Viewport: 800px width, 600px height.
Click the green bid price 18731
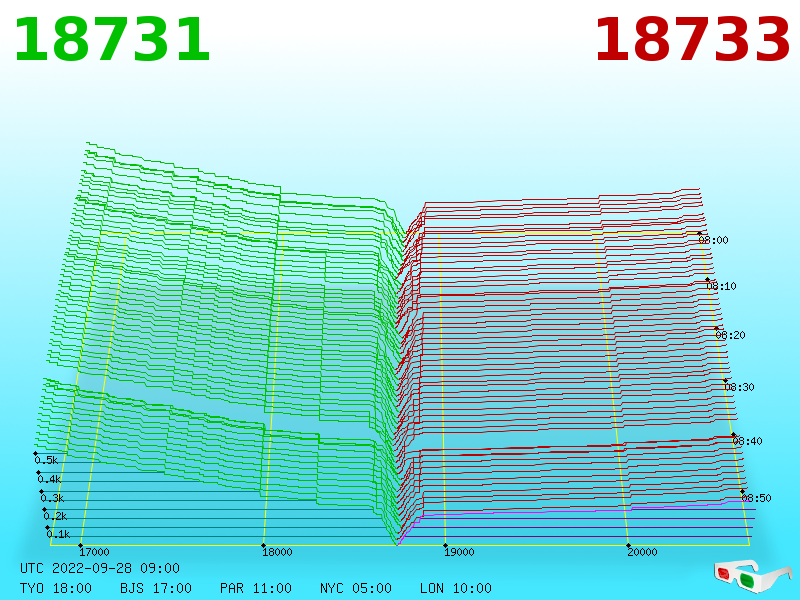point(112,40)
